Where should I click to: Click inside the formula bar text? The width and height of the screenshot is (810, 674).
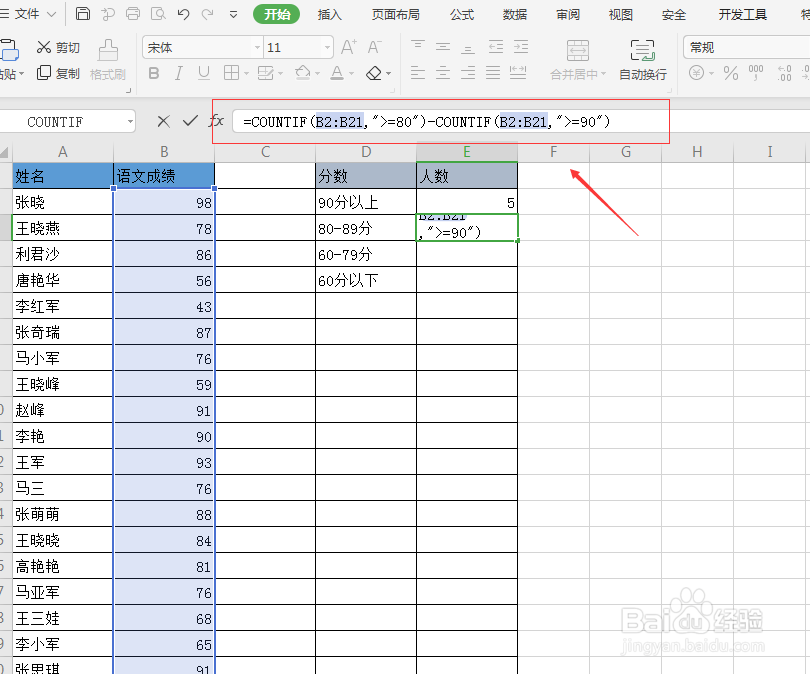(426, 122)
